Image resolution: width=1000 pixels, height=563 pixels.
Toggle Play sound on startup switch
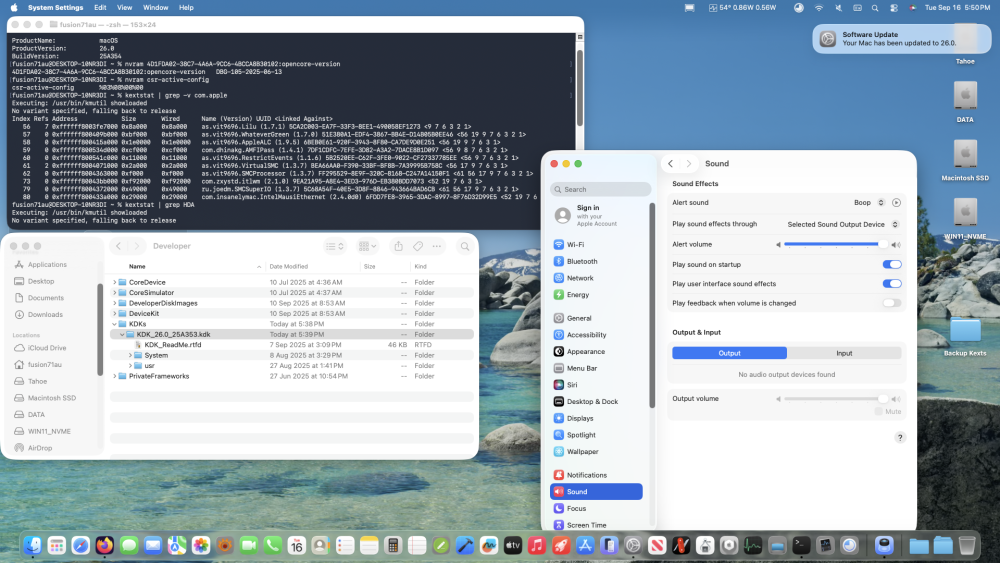pyautogui.click(x=892, y=265)
